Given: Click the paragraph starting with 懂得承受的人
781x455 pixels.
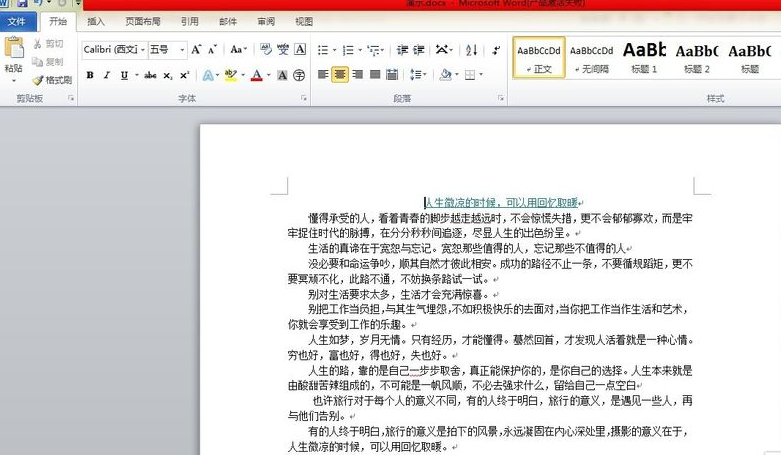Looking at the screenshot, I should pyautogui.click(x=490, y=225).
